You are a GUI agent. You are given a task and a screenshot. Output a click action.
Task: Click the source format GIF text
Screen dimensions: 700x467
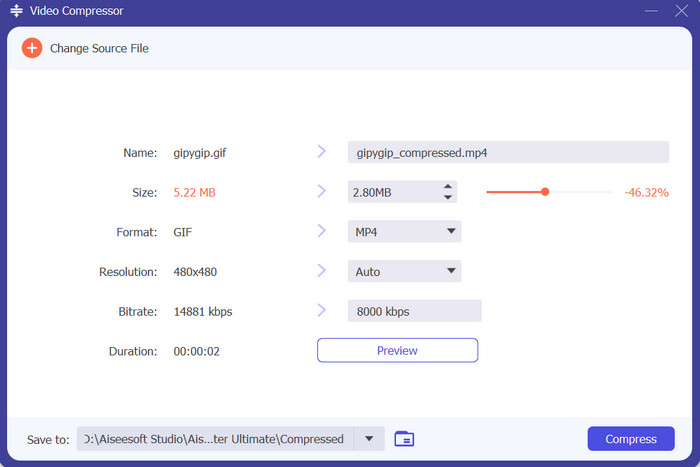click(183, 232)
